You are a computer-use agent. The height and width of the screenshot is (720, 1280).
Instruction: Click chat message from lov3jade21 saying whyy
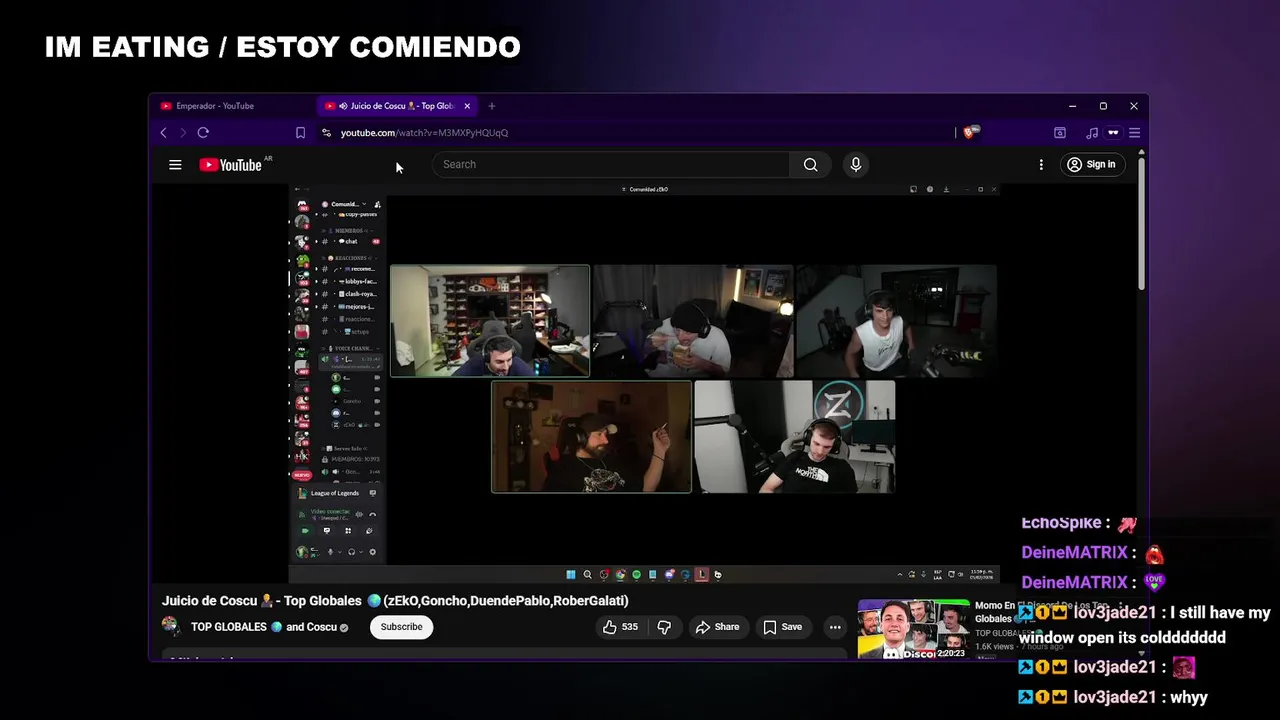[1113, 697]
